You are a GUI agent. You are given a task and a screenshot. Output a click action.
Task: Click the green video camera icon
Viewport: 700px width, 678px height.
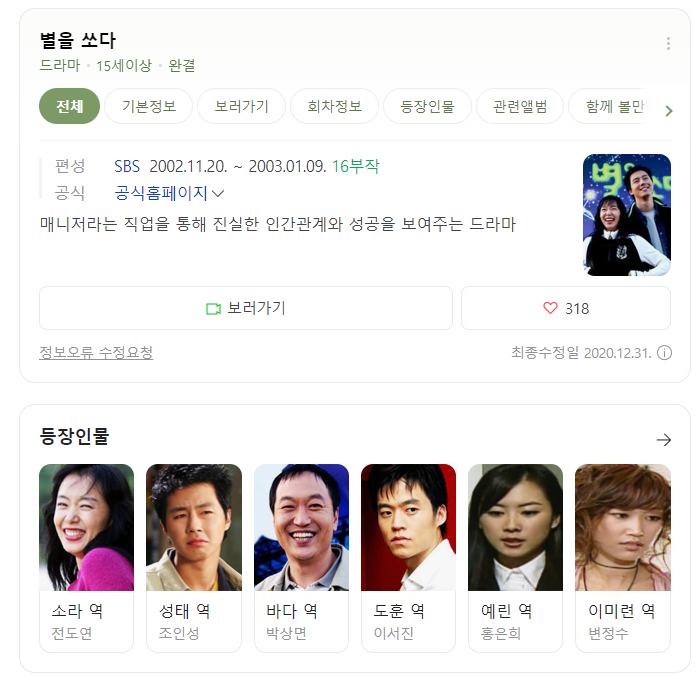[x=213, y=308]
